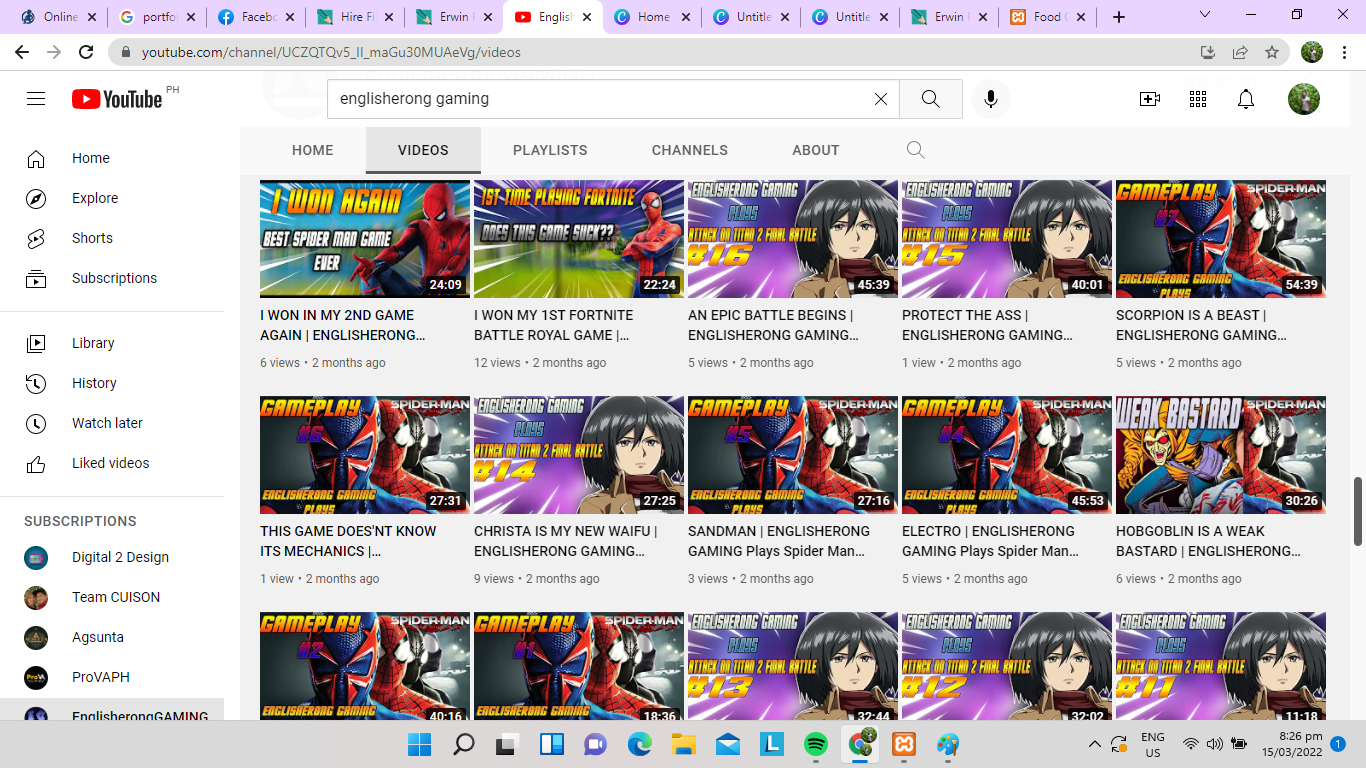Open the YouTube account avatar menu

pos(1304,99)
